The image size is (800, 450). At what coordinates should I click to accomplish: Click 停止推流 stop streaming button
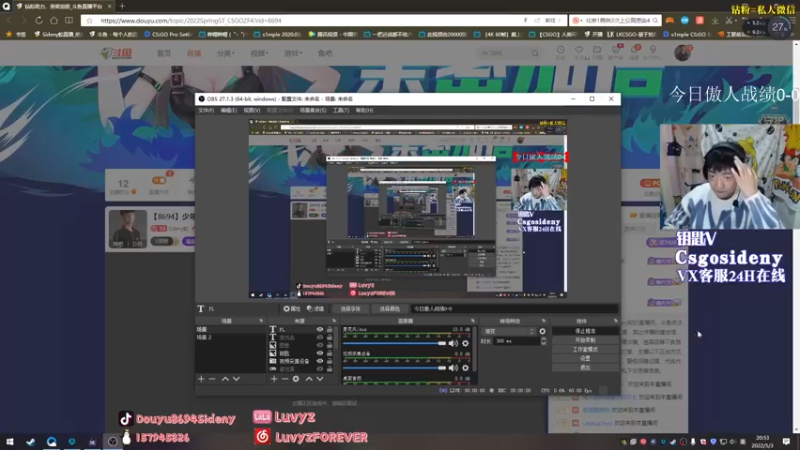point(585,331)
